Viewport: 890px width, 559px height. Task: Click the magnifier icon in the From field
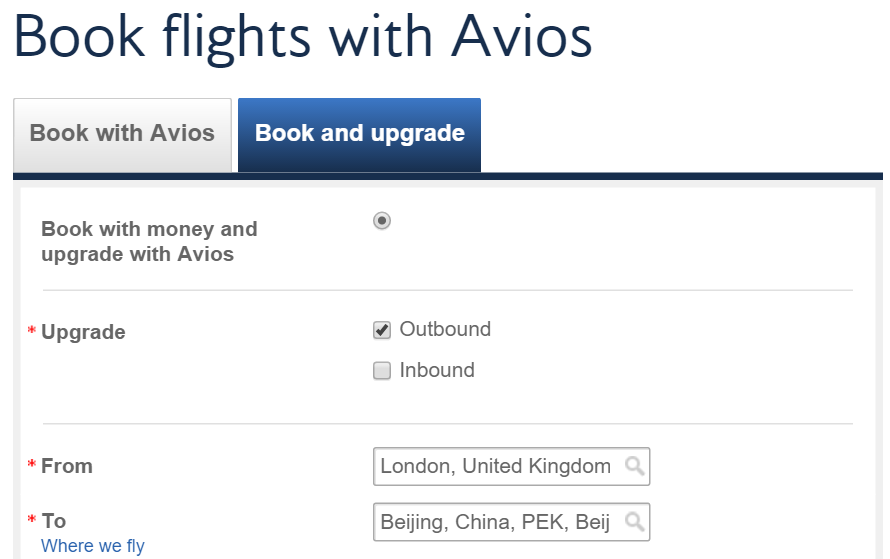click(x=635, y=466)
